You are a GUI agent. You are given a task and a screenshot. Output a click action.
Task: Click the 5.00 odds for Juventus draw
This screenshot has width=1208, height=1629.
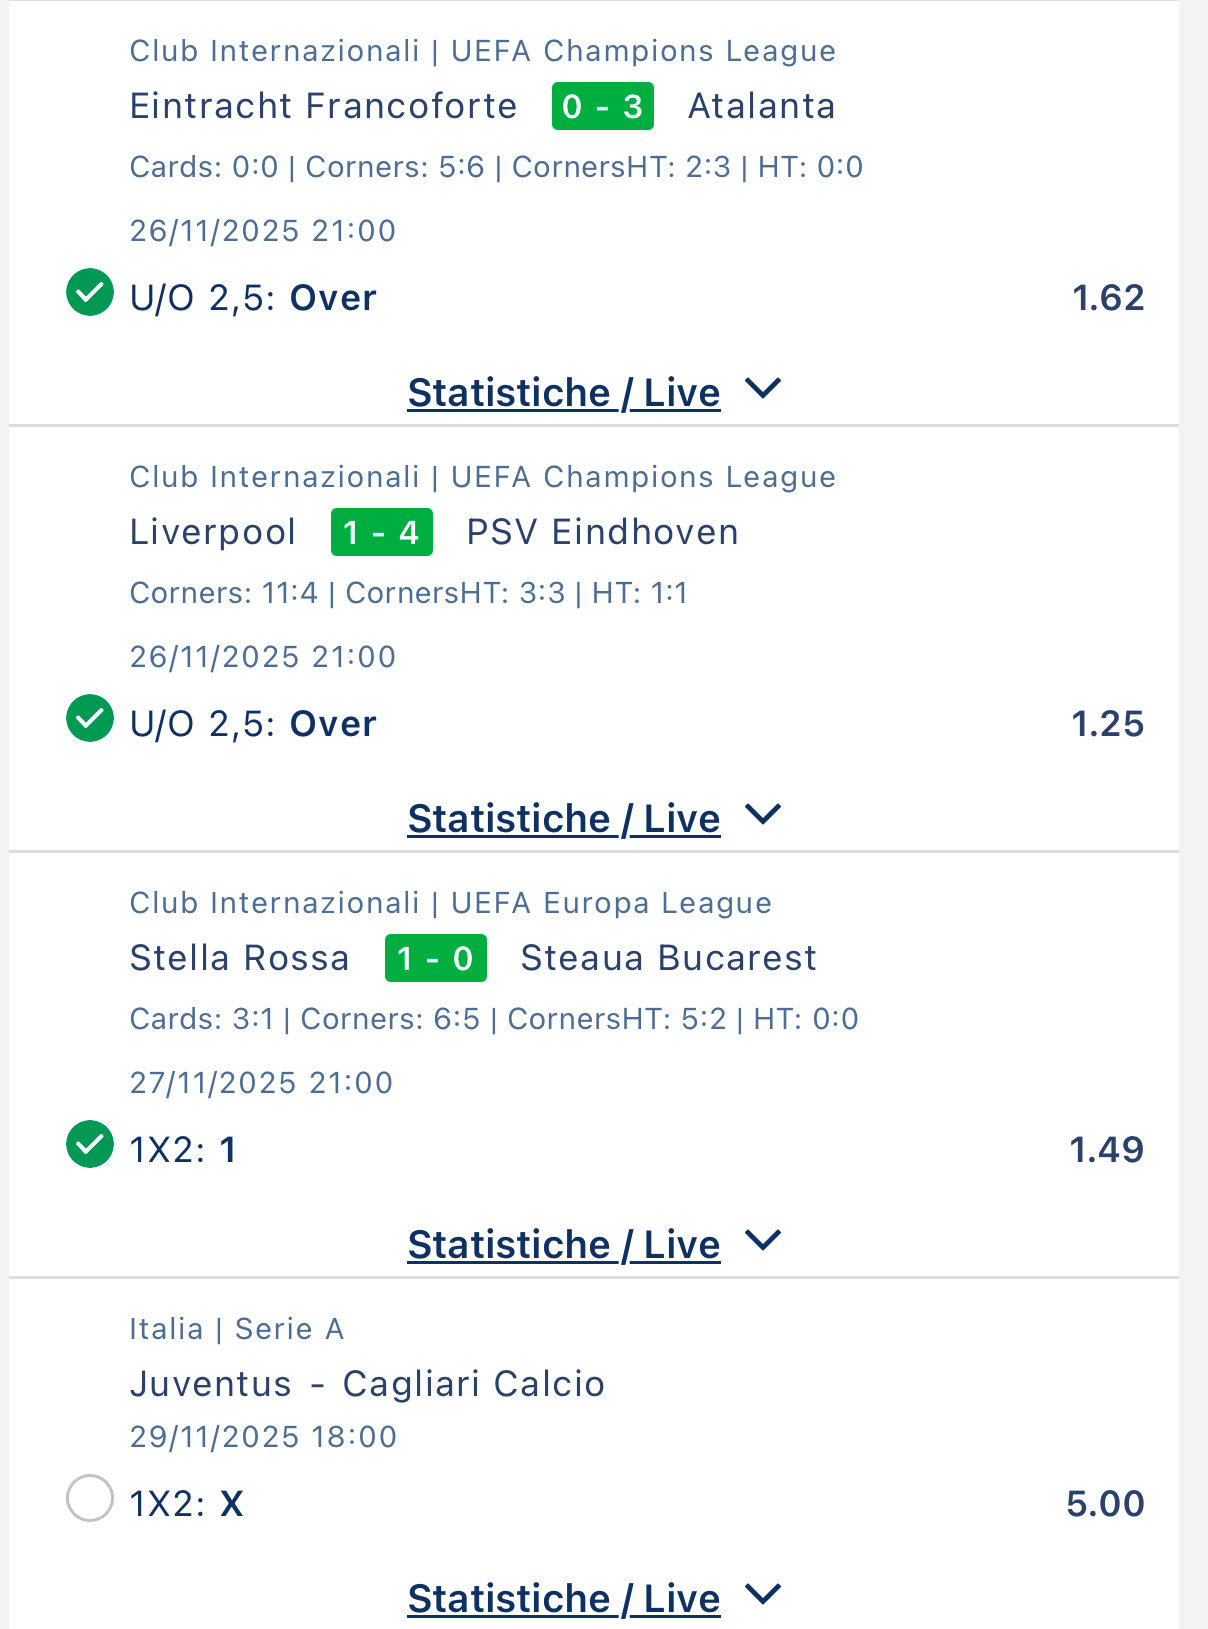[1105, 1504]
